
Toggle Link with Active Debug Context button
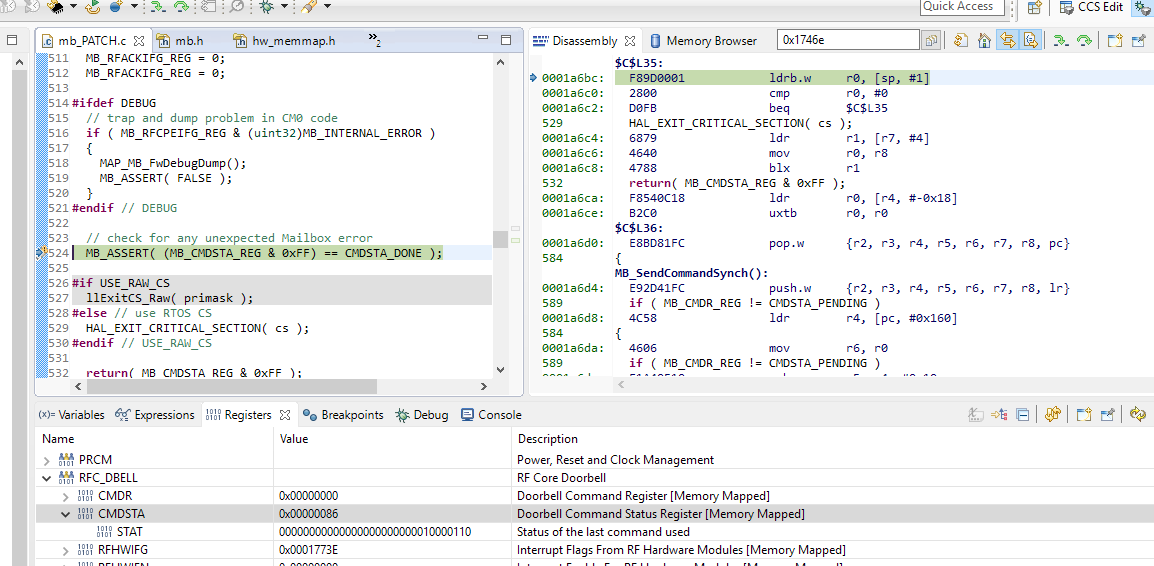[x=1007, y=41]
